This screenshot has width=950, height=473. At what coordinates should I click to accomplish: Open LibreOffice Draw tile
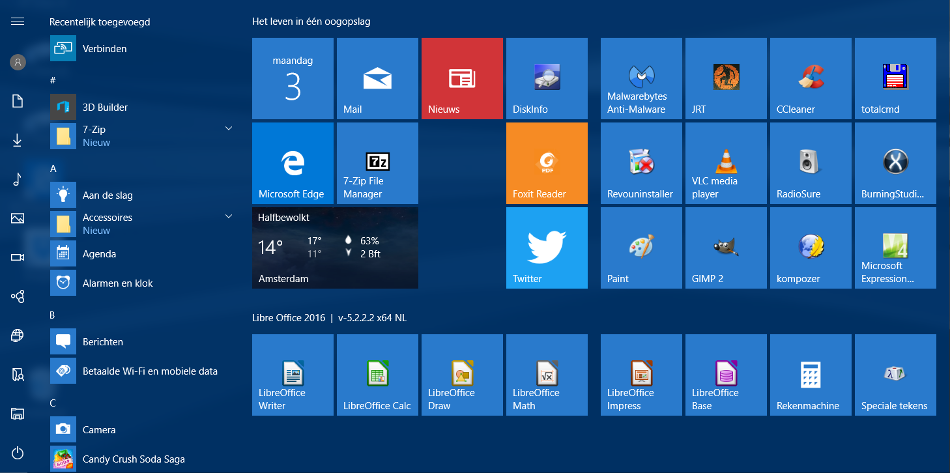pyautogui.click(x=462, y=375)
